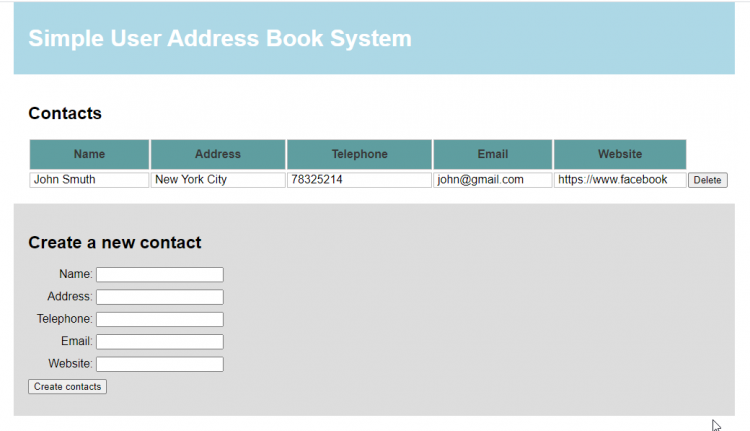Click the Email column header
This screenshot has height=431, width=750.
[493, 154]
